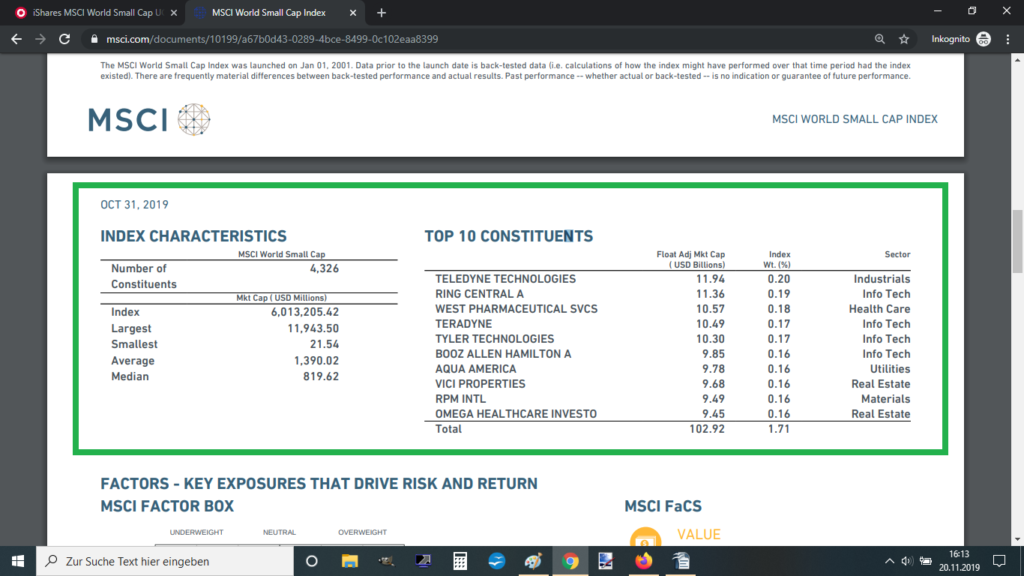Close the iShares MSCI World Small Cap tab

[x=174, y=12]
